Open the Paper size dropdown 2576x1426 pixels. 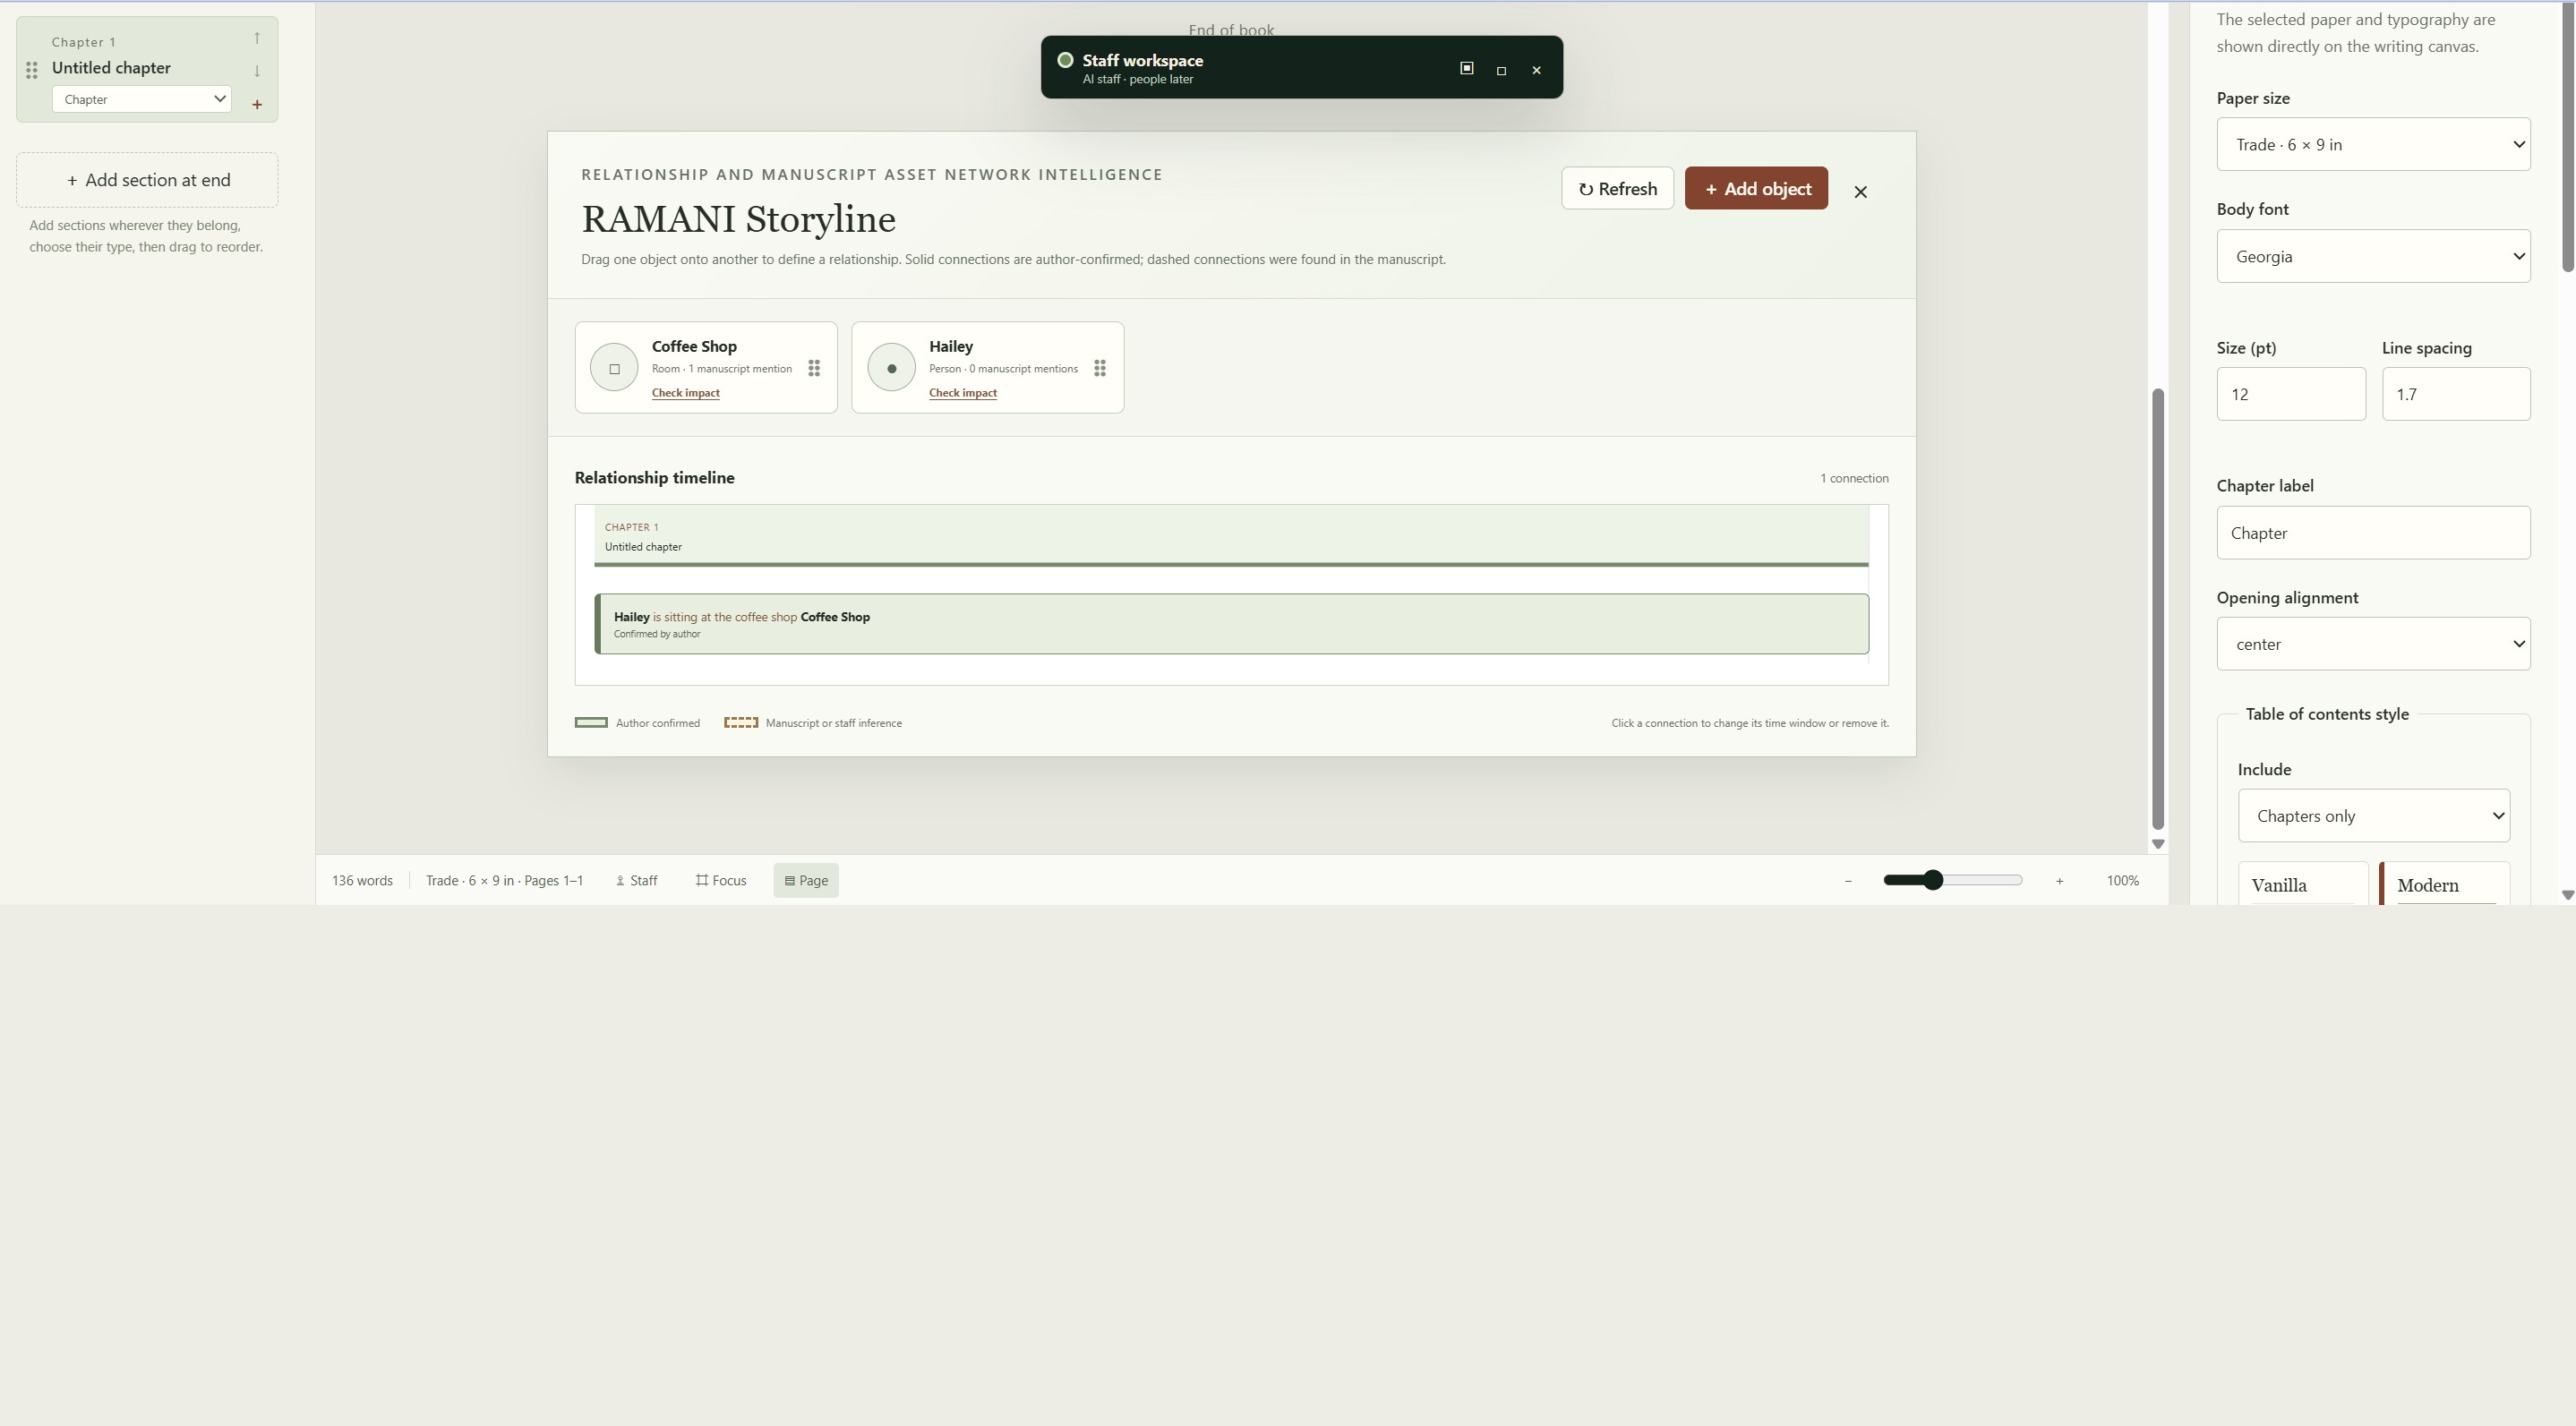coord(2373,144)
